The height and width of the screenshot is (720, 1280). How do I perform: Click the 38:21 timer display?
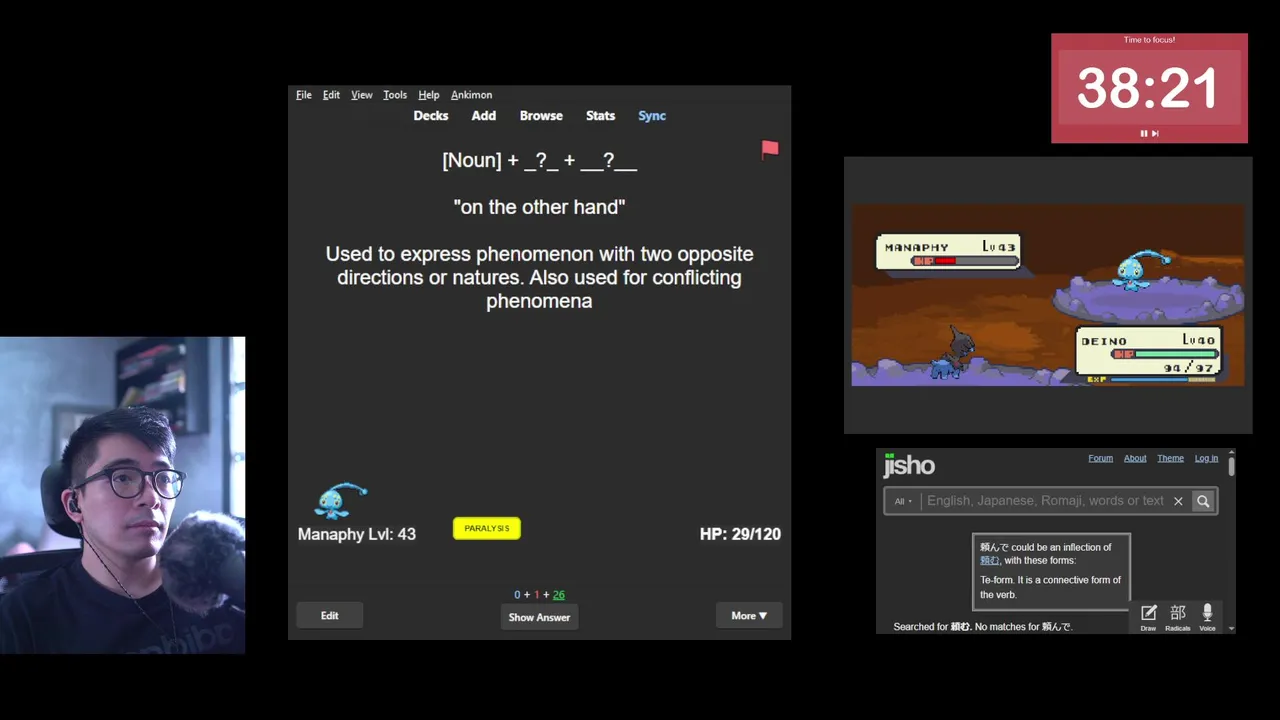[x=1148, y=89]
